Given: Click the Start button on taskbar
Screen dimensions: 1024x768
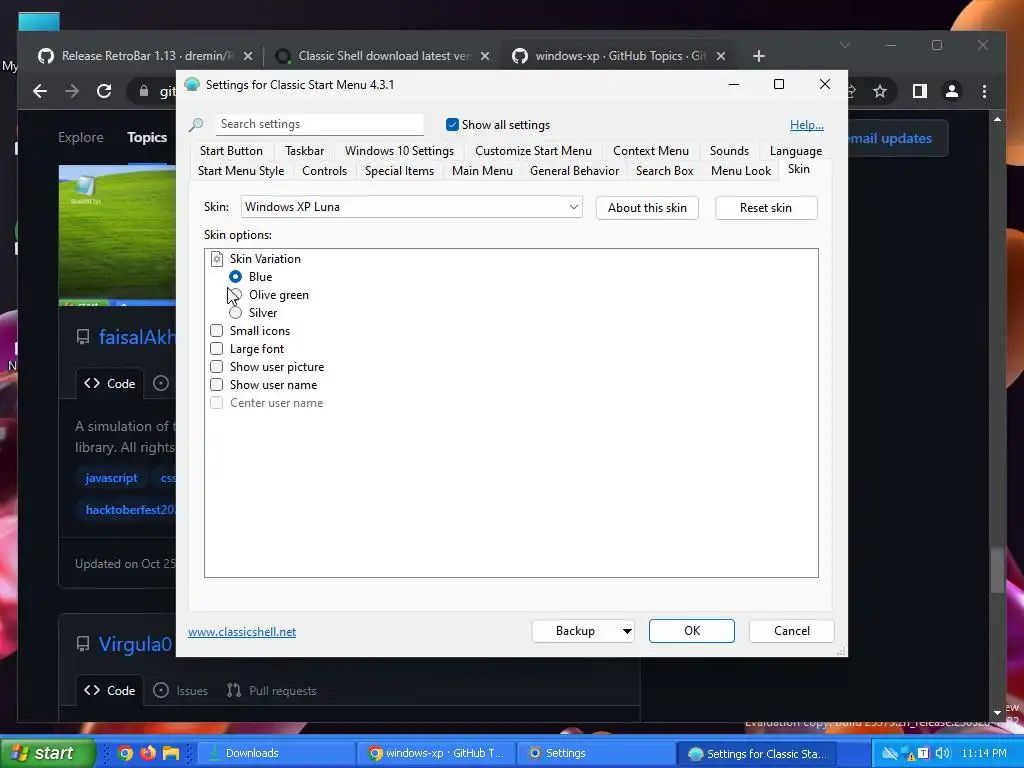Looking at the screenshot, I should pos(46,753).
